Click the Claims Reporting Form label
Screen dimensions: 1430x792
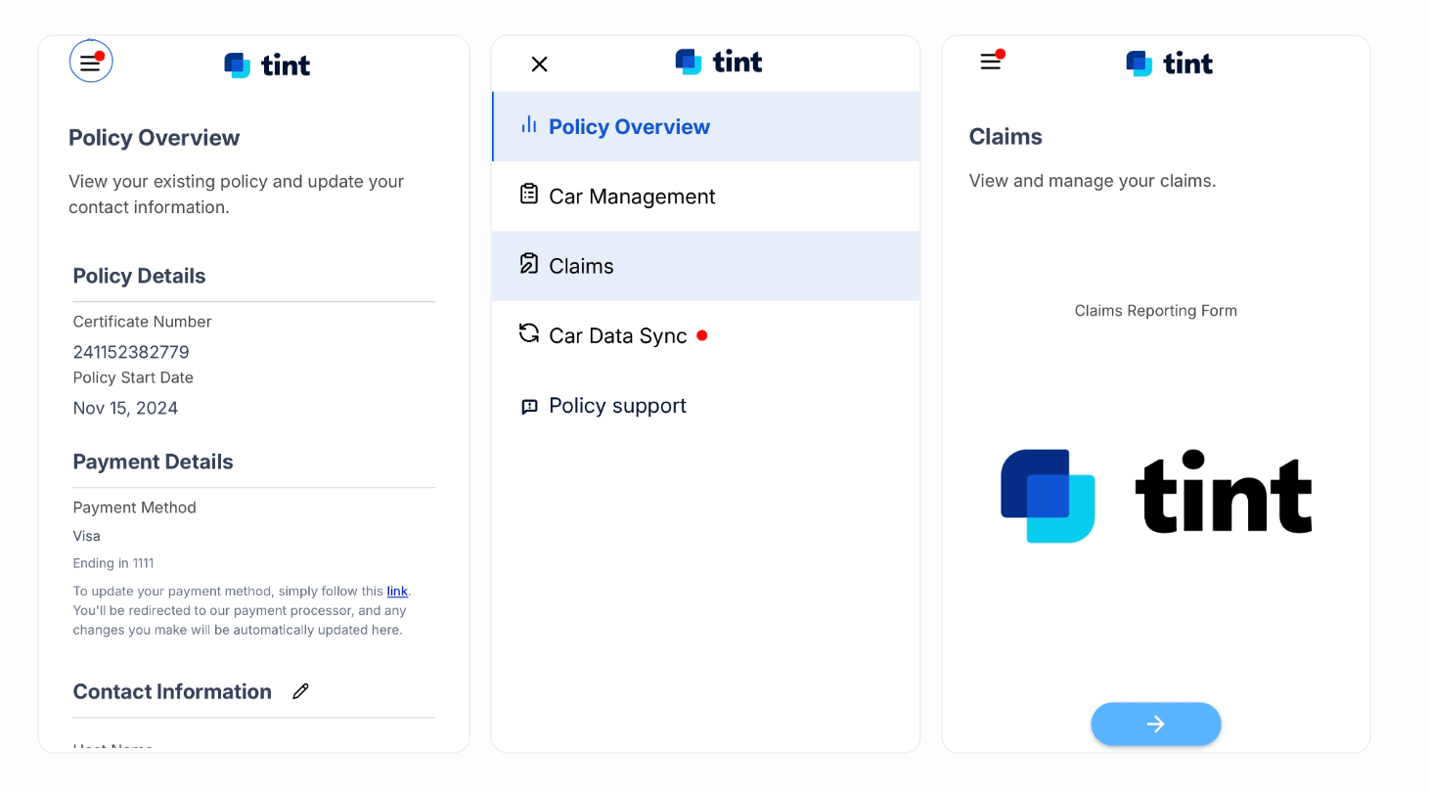click(1155, 310)
